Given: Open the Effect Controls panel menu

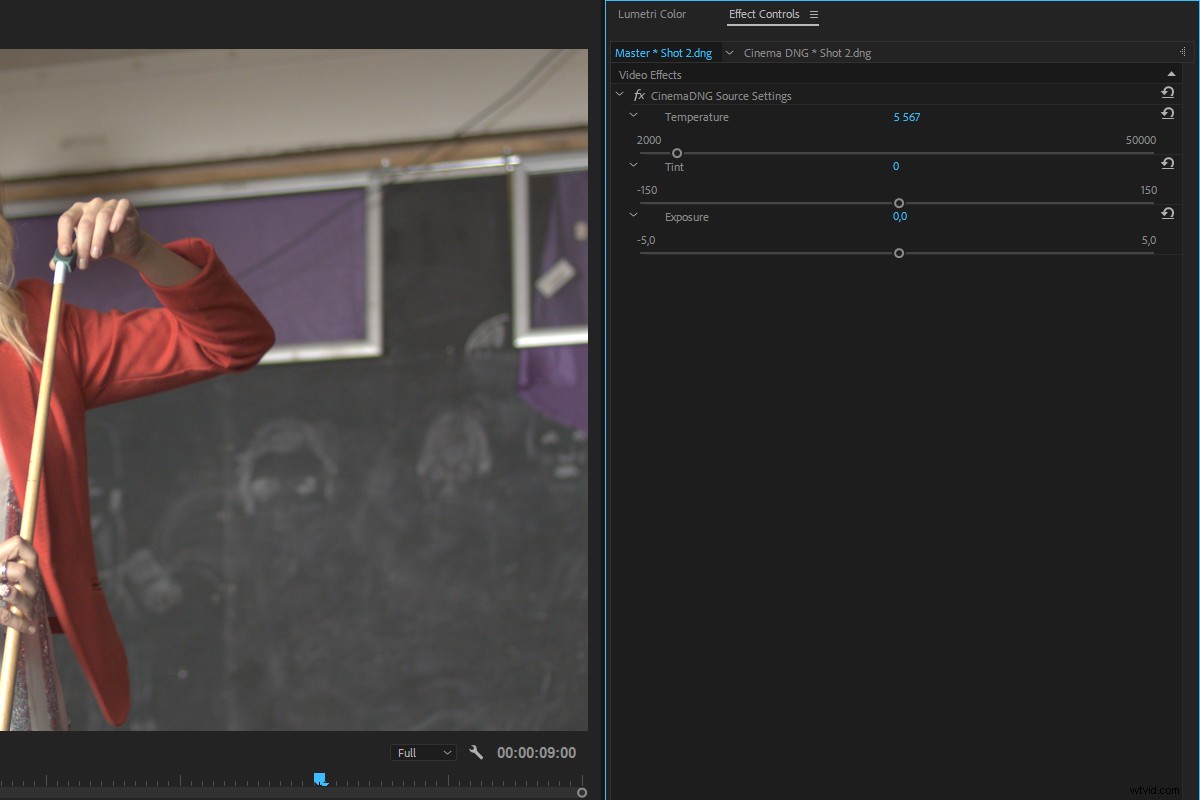Looking at the screenshot, I should pyautogui.click(x=813, y=14).
